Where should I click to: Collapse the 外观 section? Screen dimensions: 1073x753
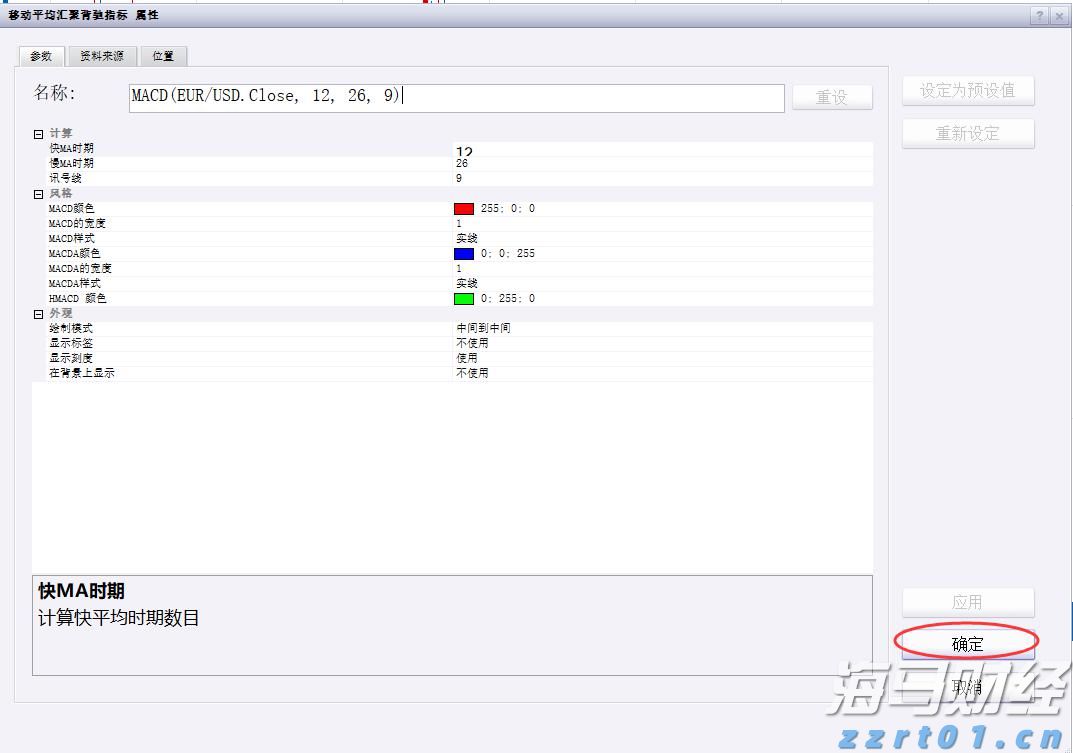39,314
